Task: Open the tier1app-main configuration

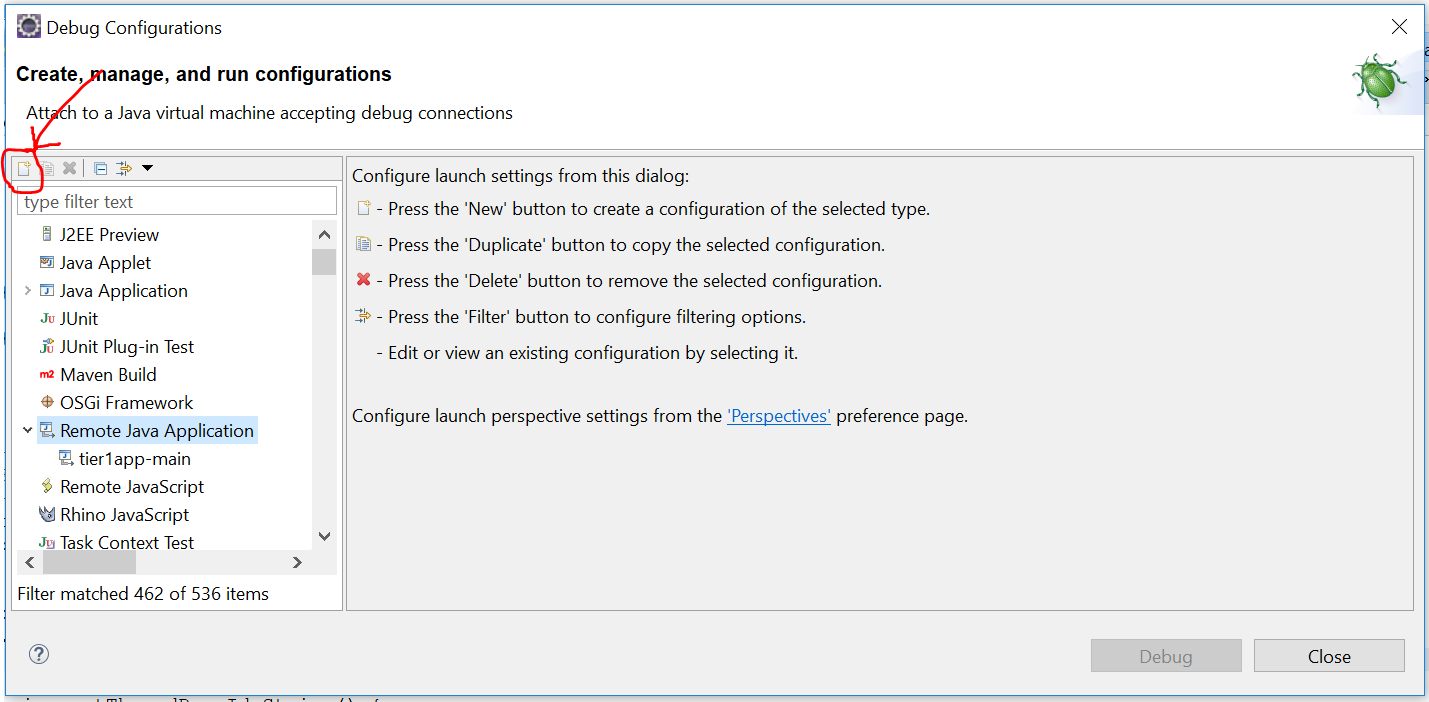Action: point(135,459)
